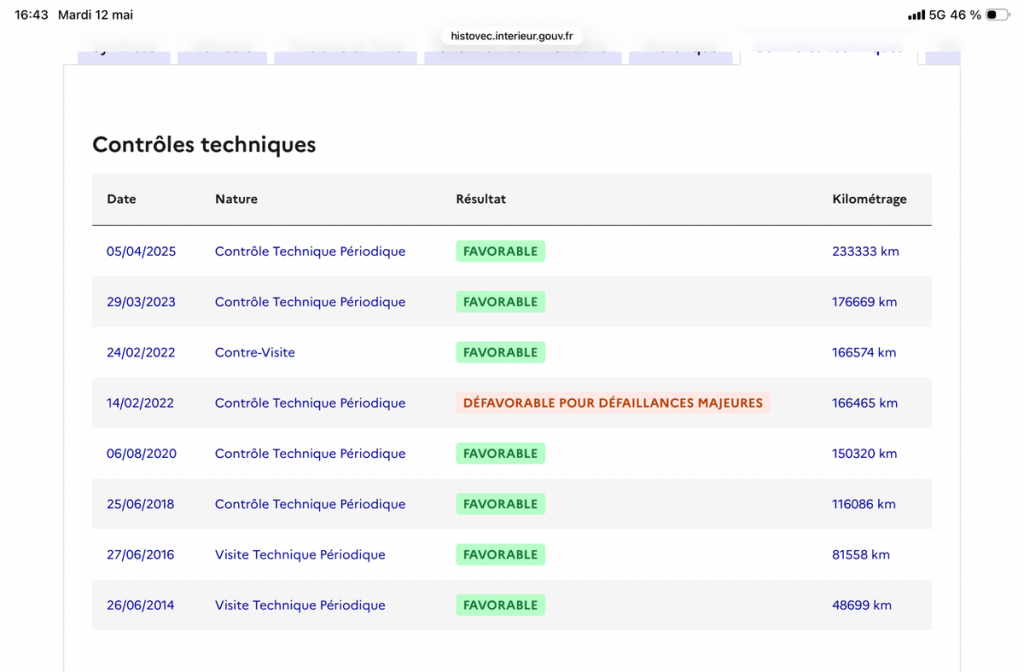This screenshot has width=1024, height=672.
Task: Click the 'Contre-Visite' entry
Action: click(255, 353)
